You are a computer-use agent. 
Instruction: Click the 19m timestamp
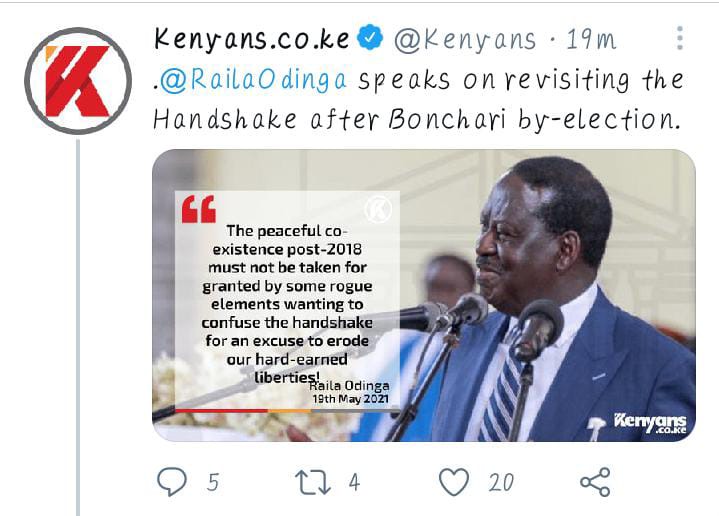(592, 40)
